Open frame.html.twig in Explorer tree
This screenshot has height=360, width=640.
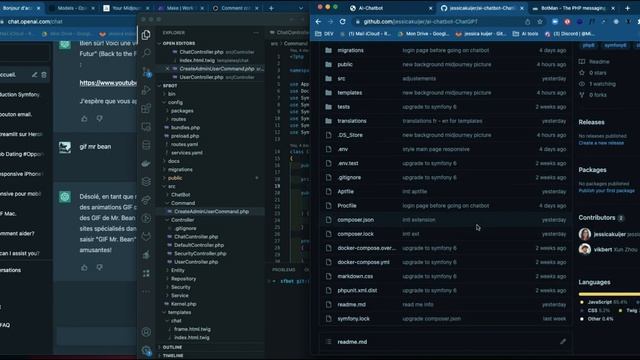tap(192, 329)
